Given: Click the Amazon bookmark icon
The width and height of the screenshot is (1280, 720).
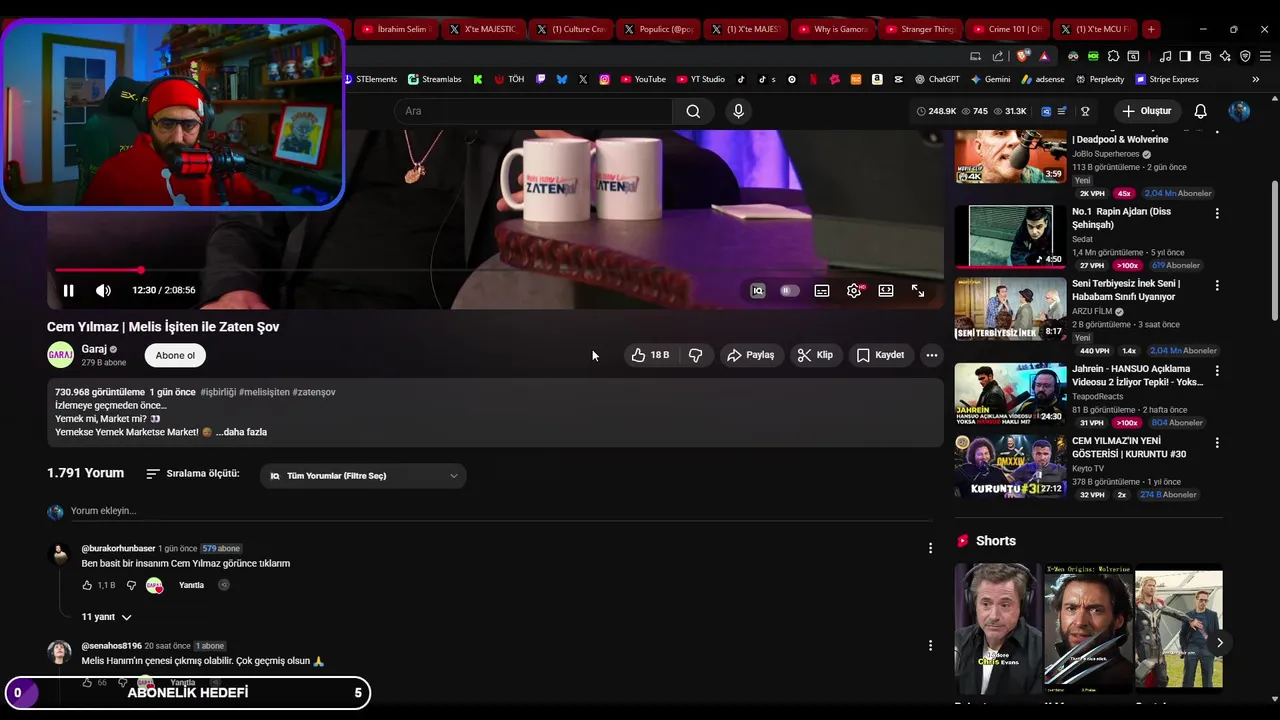Looking at the screenshot, I should pyautogui.click(x=877, y=79).
